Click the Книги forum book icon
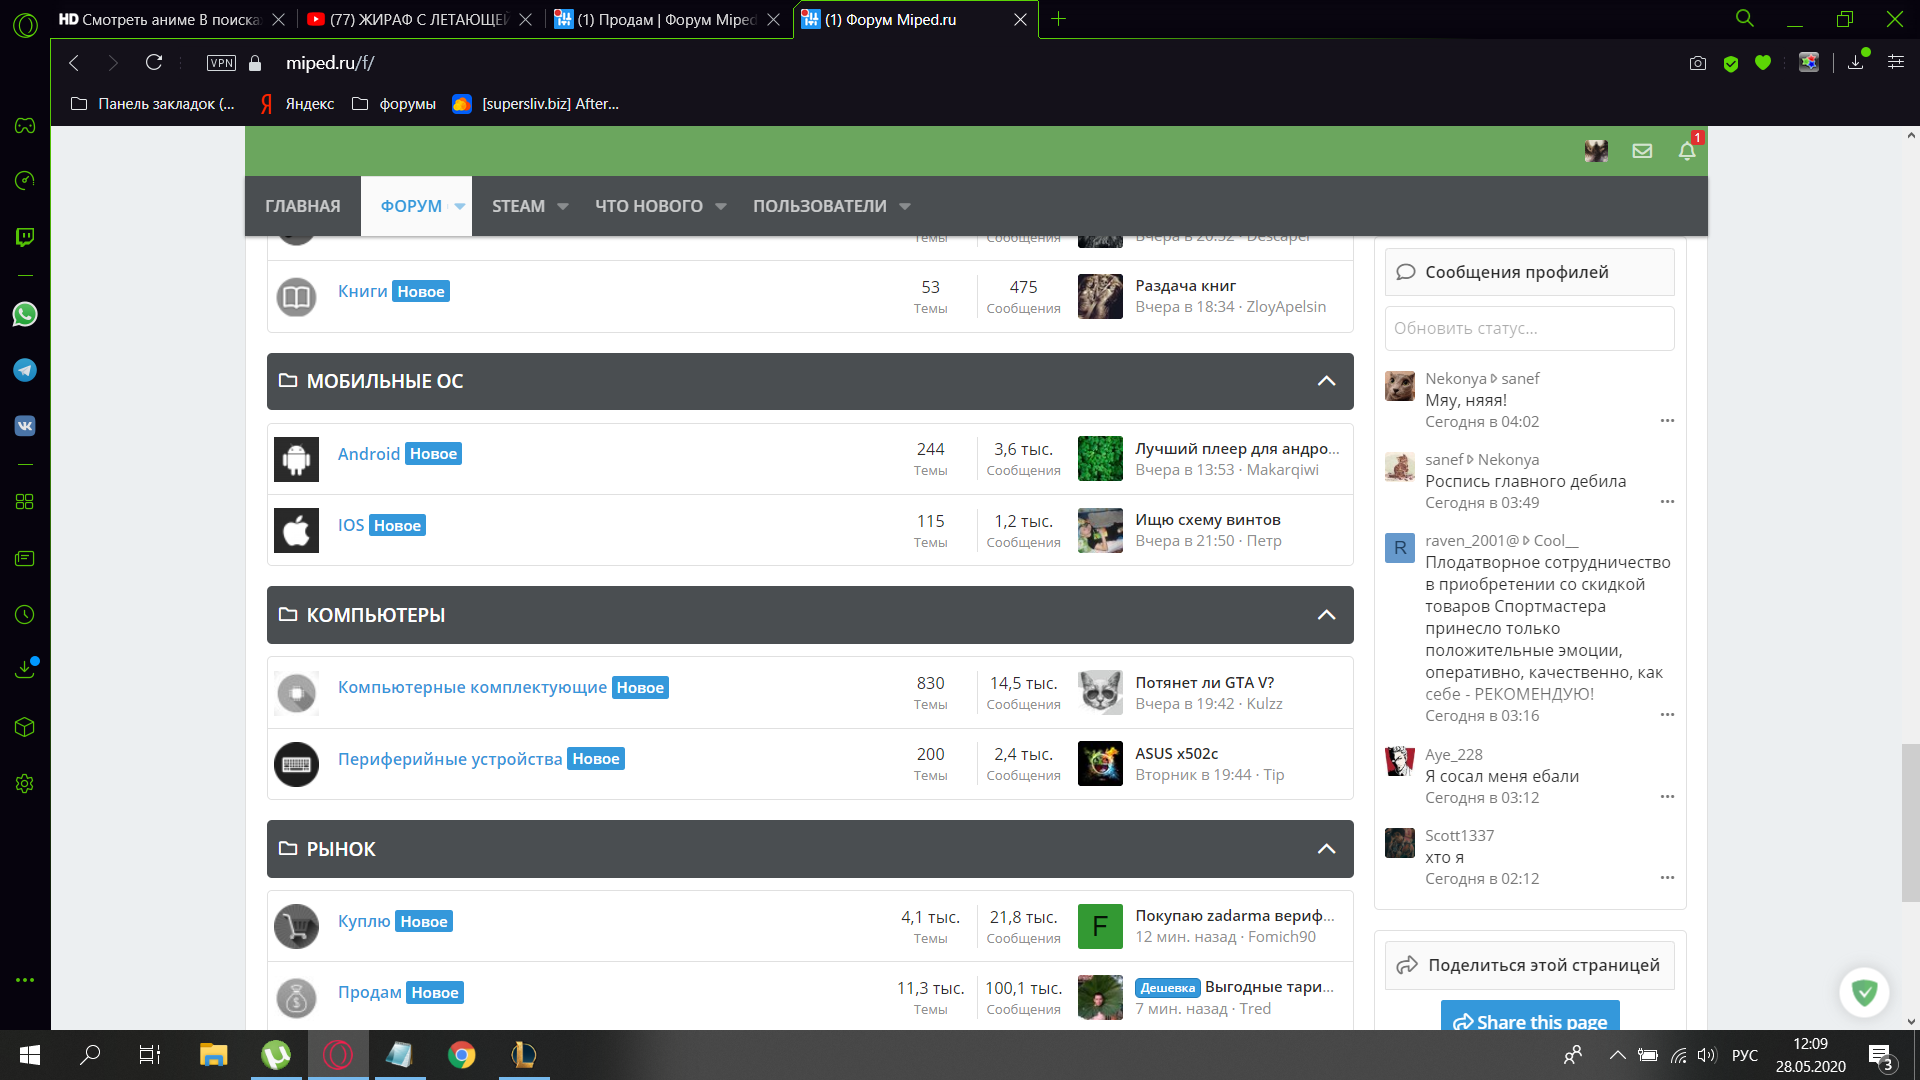This screenshot has height=1080, width=1920. [x=296, y=297]
